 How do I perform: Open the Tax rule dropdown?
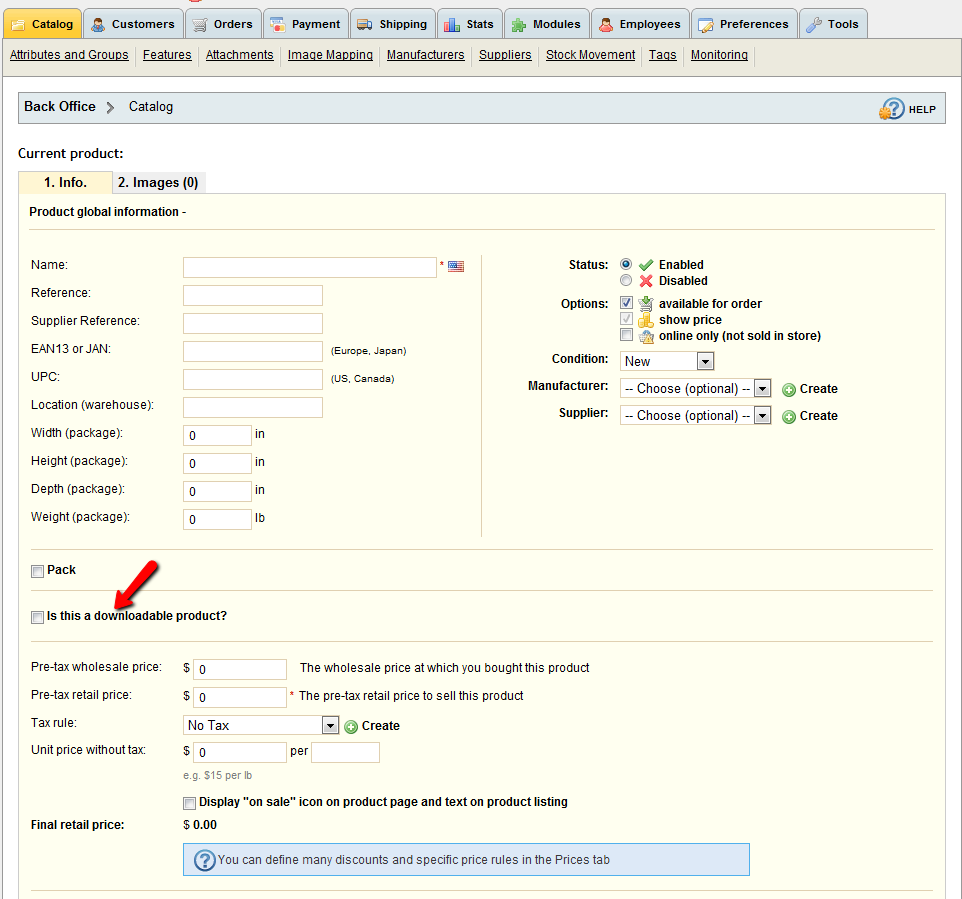click(262, 725)
